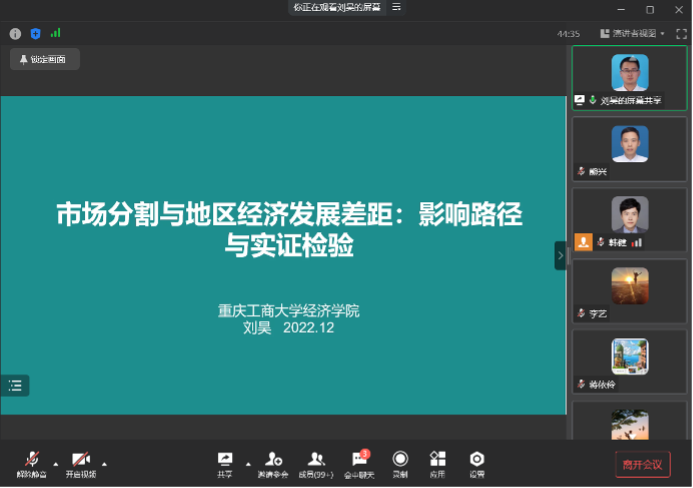Enter full screen mode

coord(681,33)
